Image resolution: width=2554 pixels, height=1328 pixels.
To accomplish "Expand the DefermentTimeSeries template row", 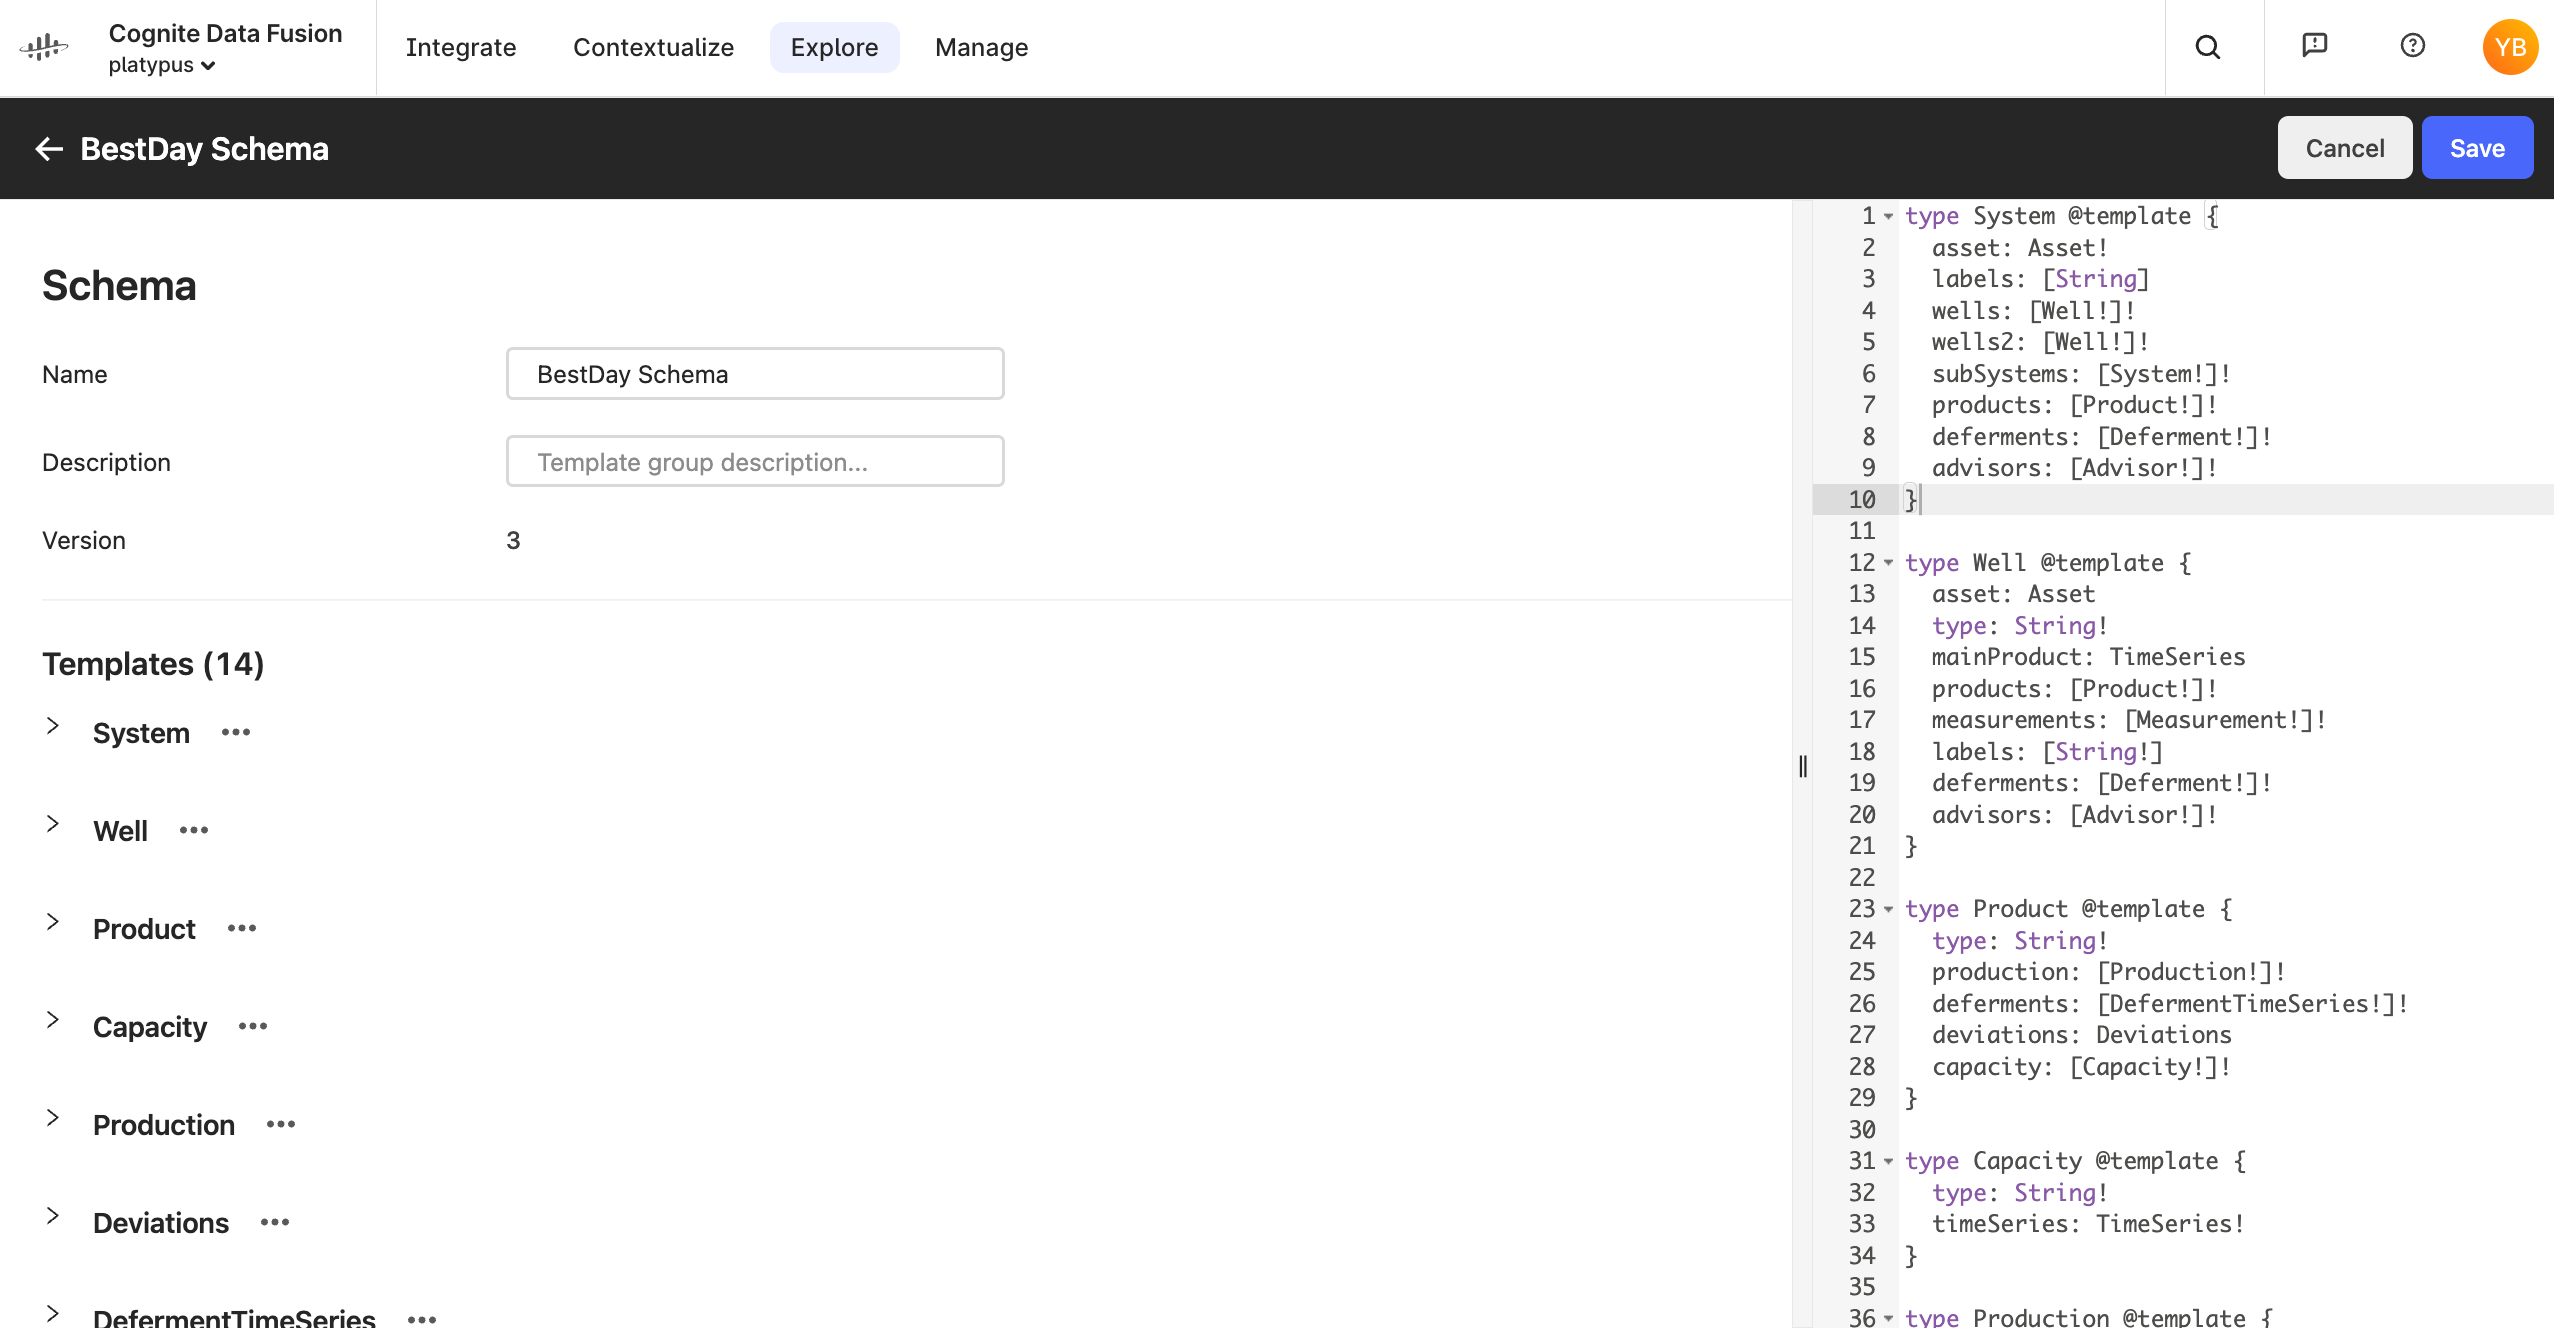I will click(53, 1313).
